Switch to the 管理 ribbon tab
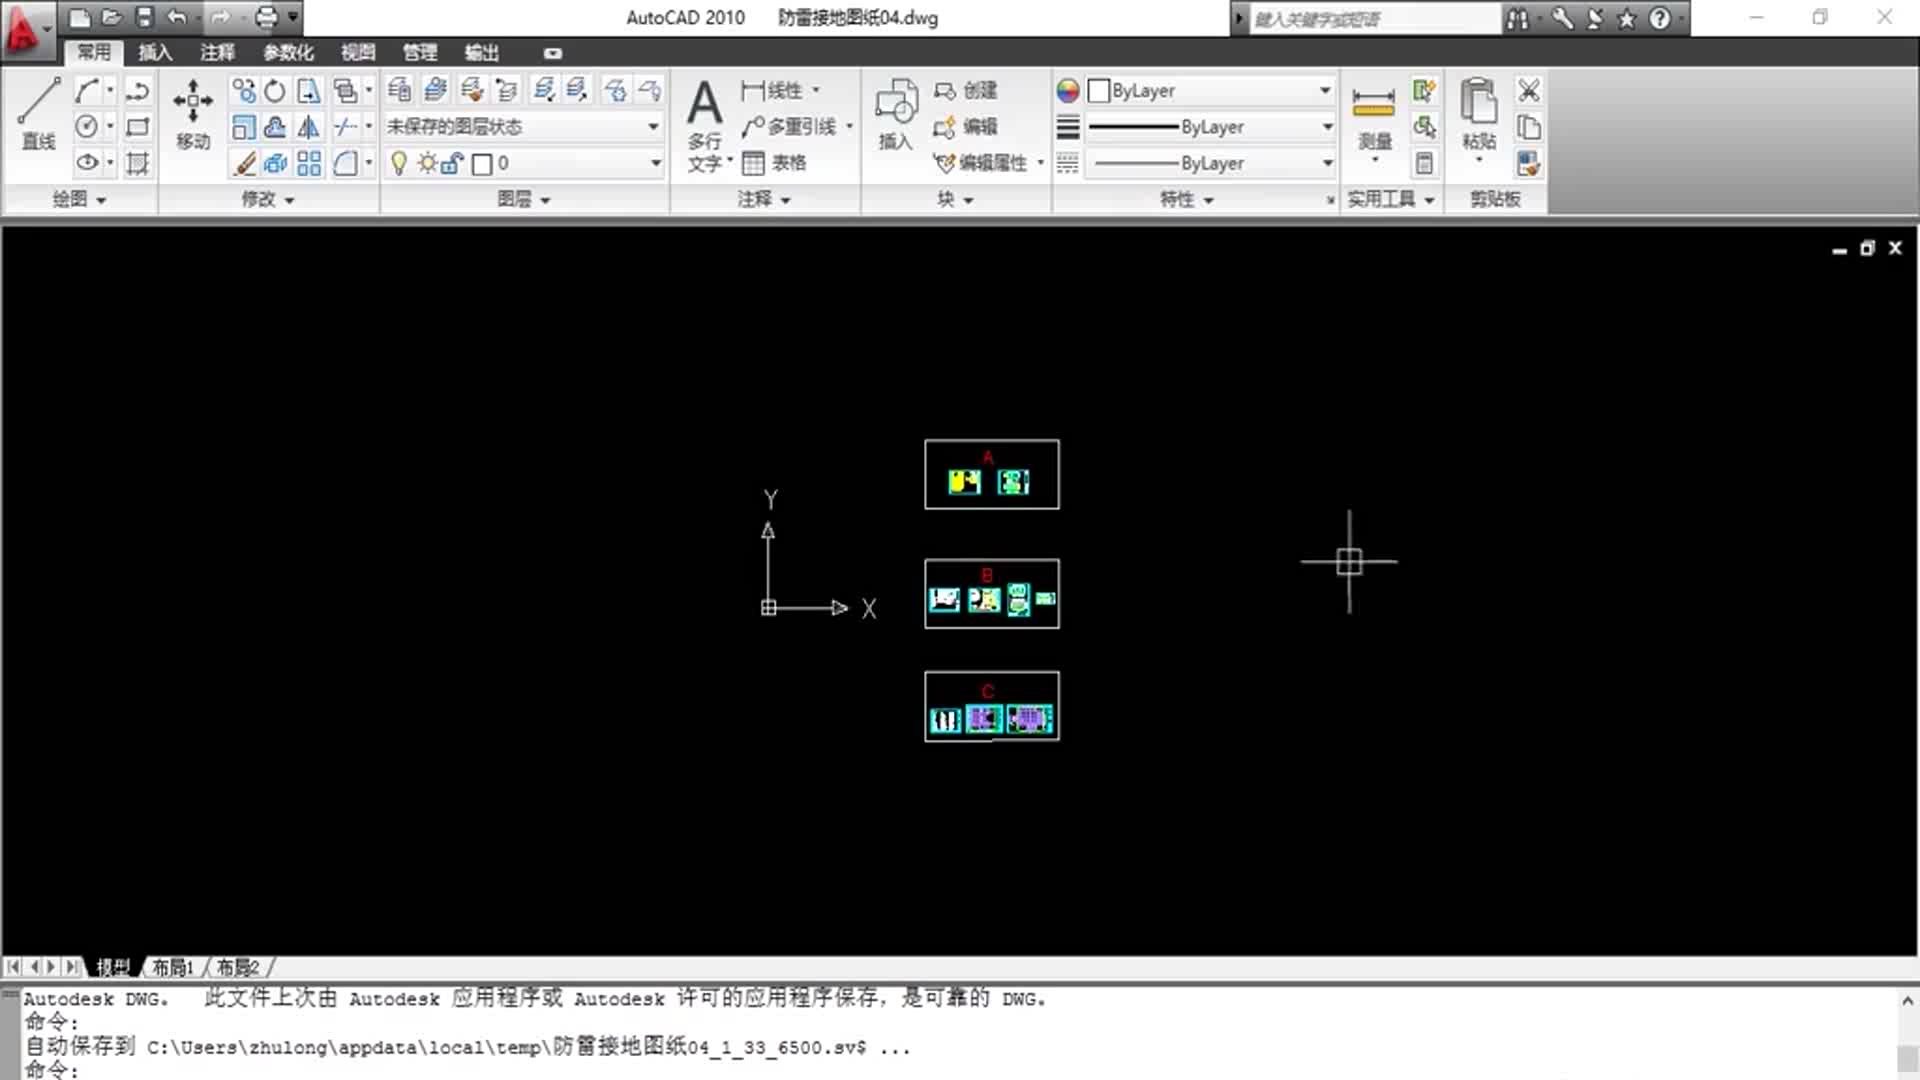 (420, 53)
